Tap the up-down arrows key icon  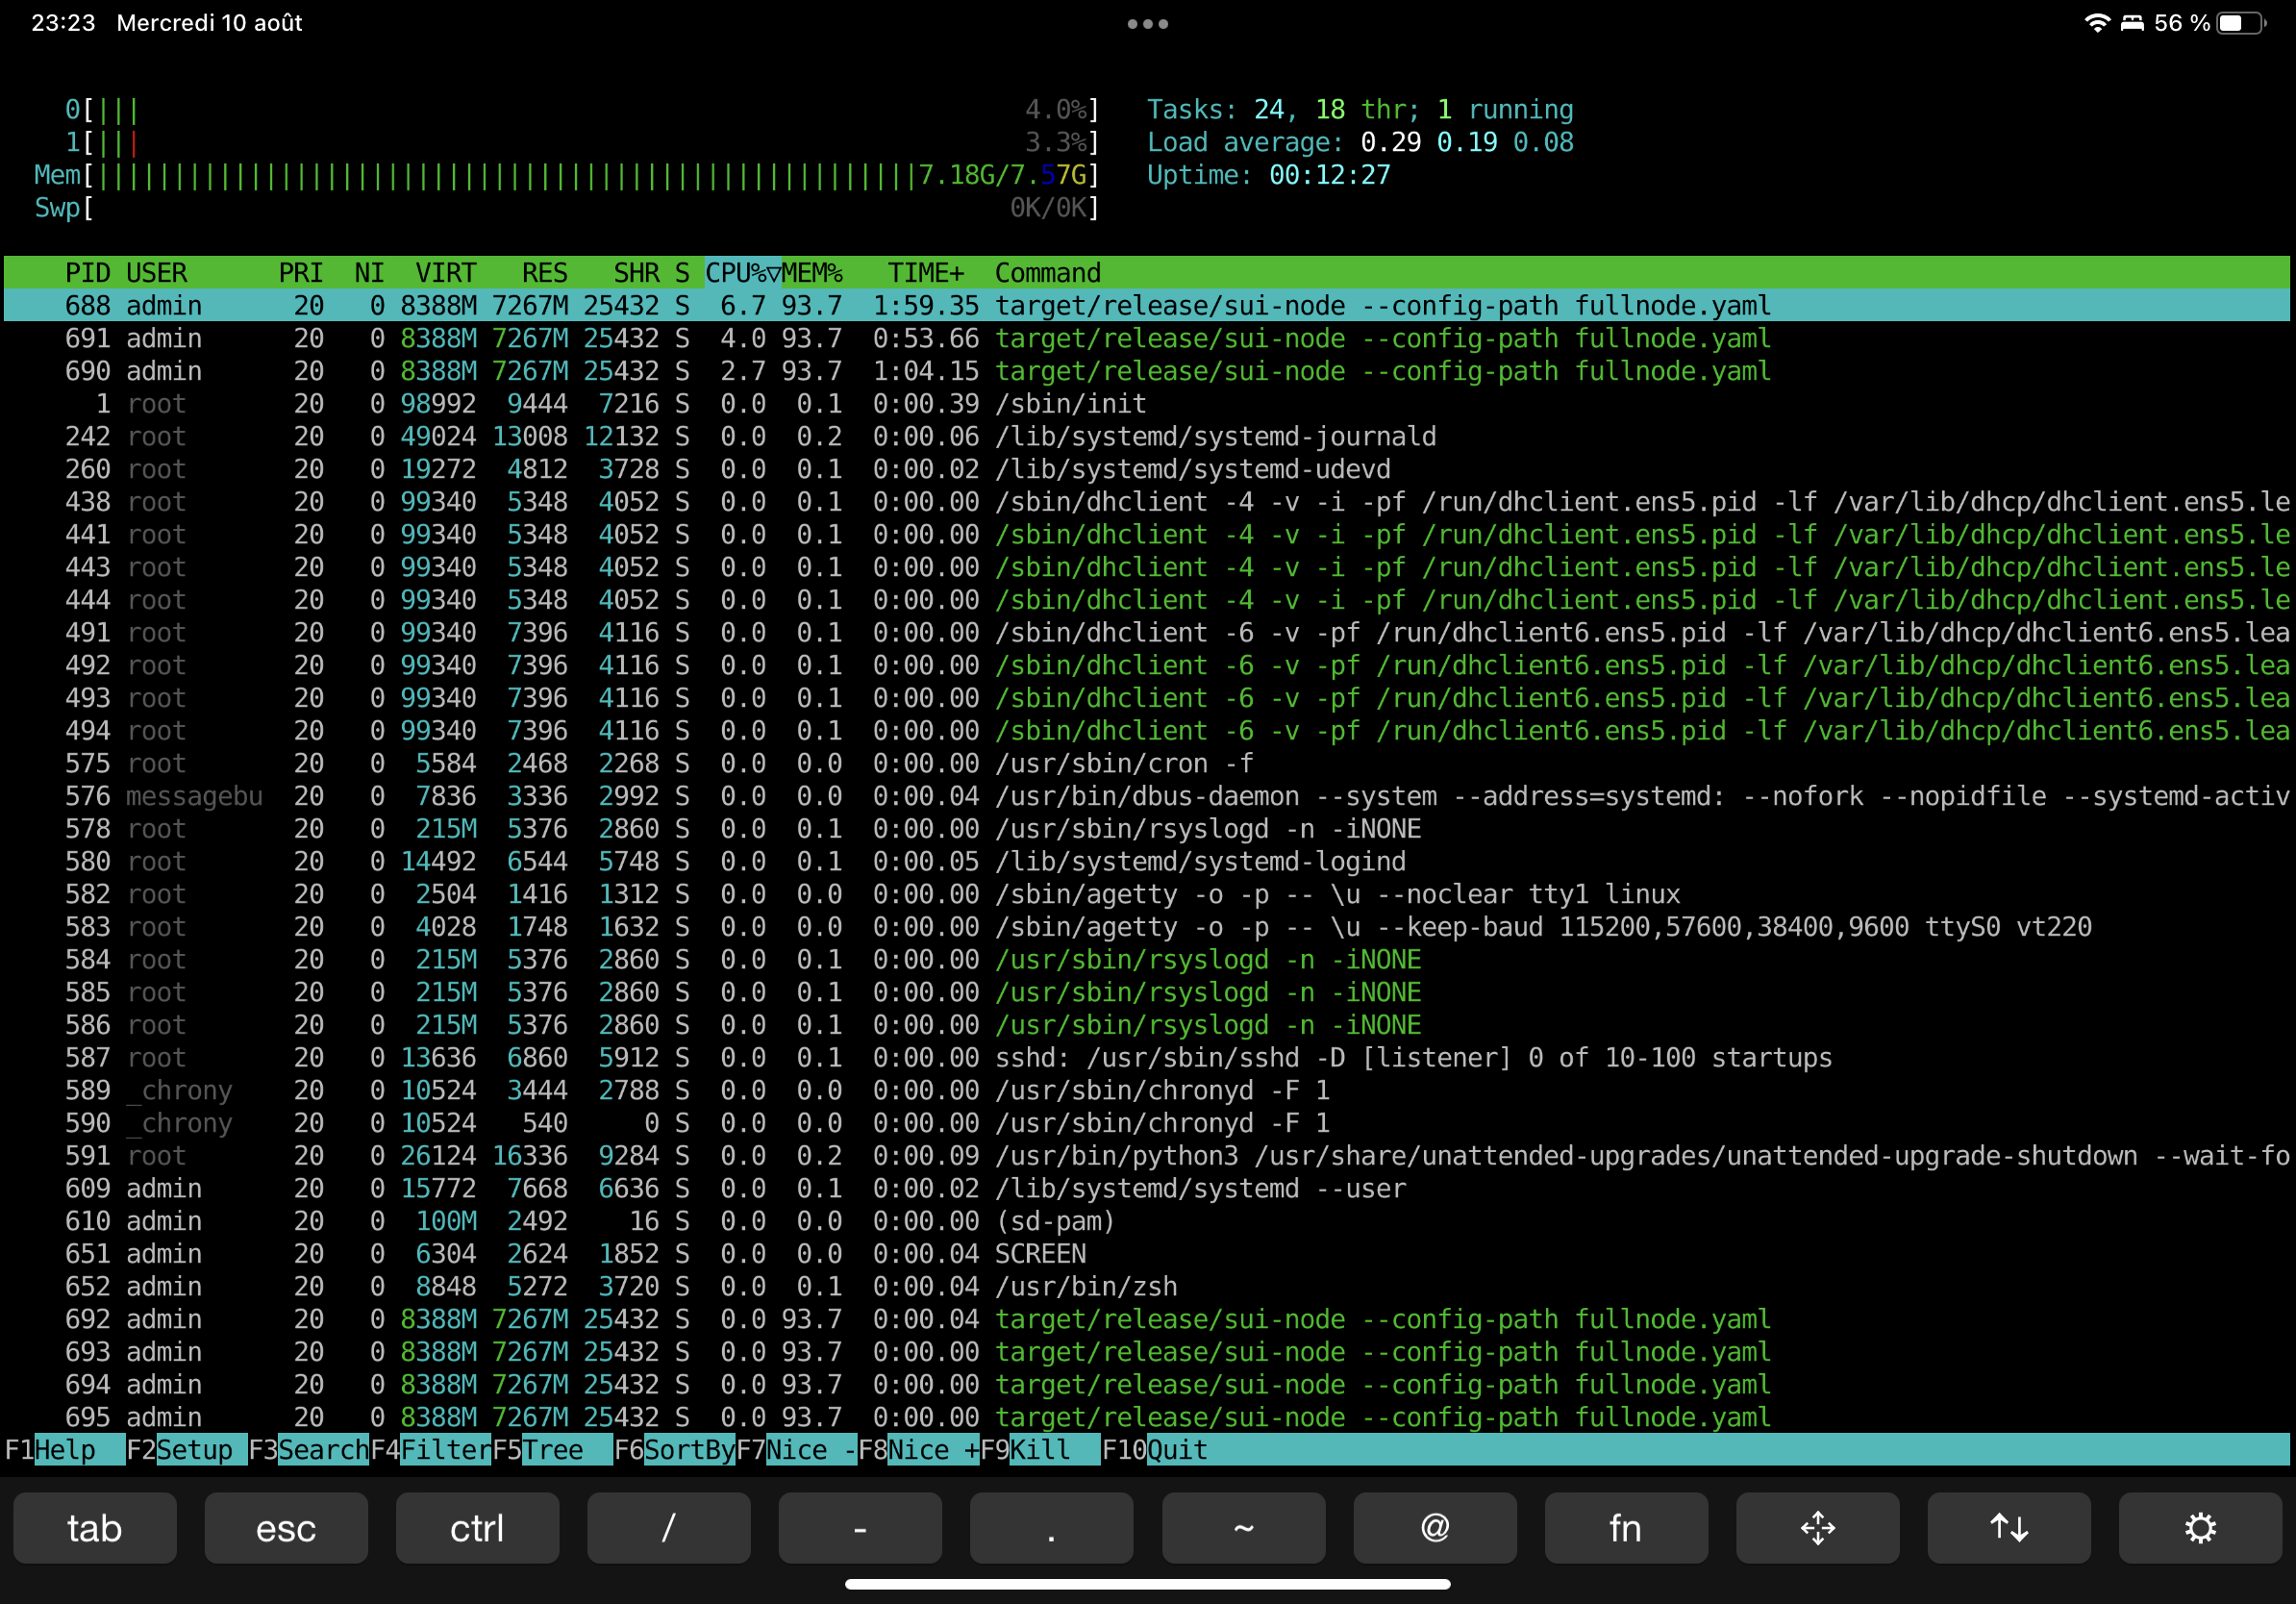click(x=2008, y=1528)
